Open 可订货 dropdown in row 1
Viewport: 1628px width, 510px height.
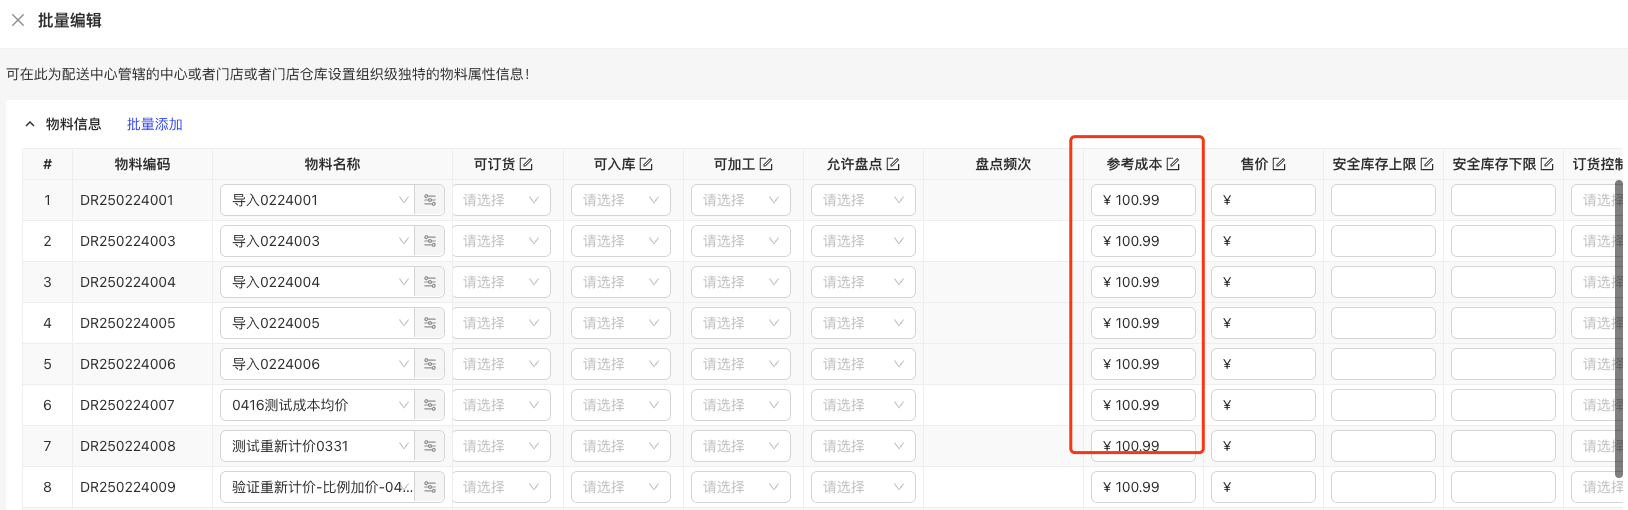pyautogui.click(x=501, y=200)
